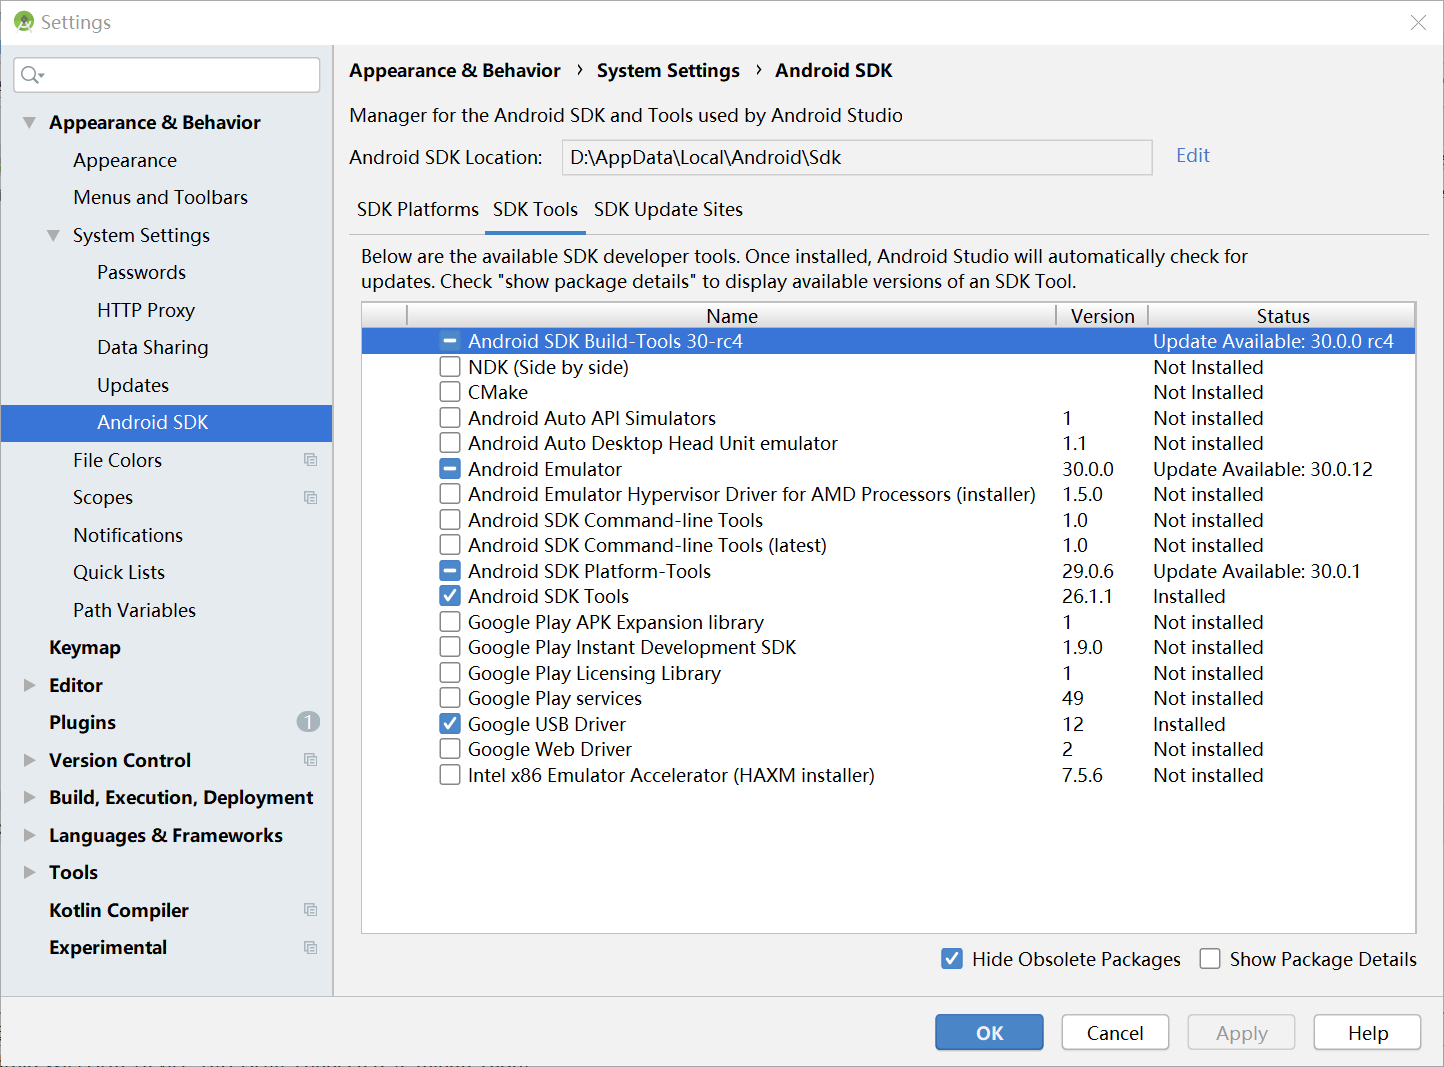1444x1067 pixels.
Task: Switch to the SDK Platforms tab
Action: point(418,210)
